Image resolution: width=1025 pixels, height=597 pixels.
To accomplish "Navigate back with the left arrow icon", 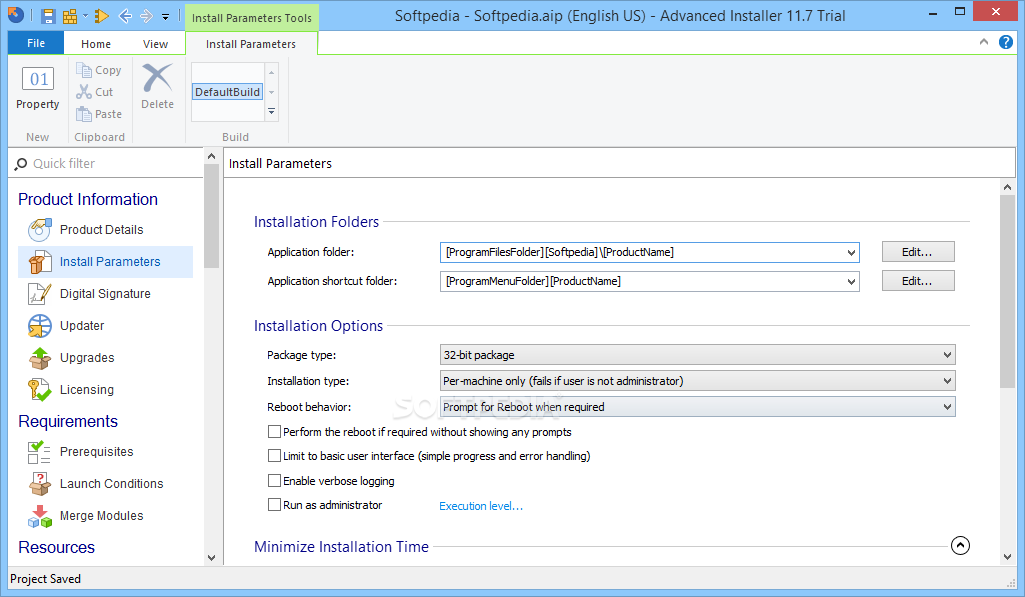I will [126, 16].
